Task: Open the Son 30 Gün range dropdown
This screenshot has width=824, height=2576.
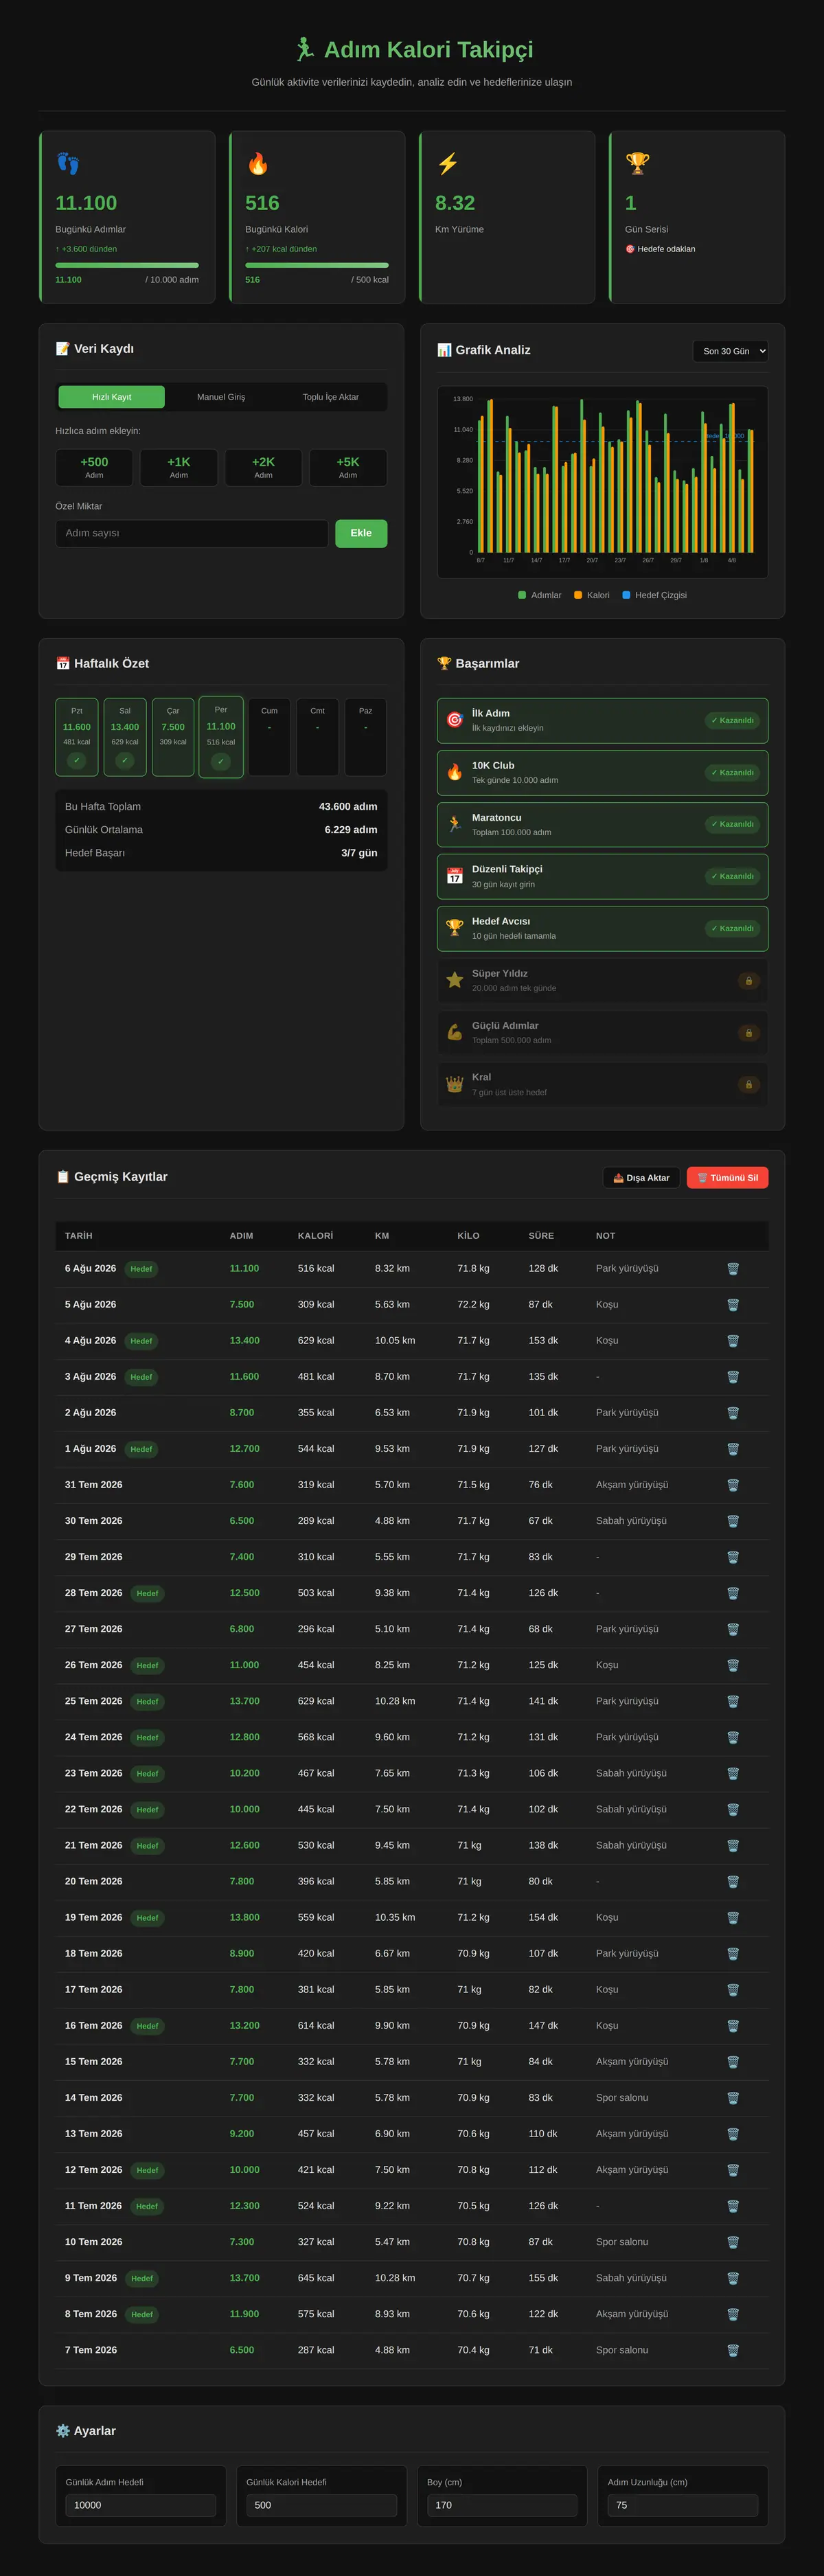Action: pyautogui.click(x=731, y=351)
